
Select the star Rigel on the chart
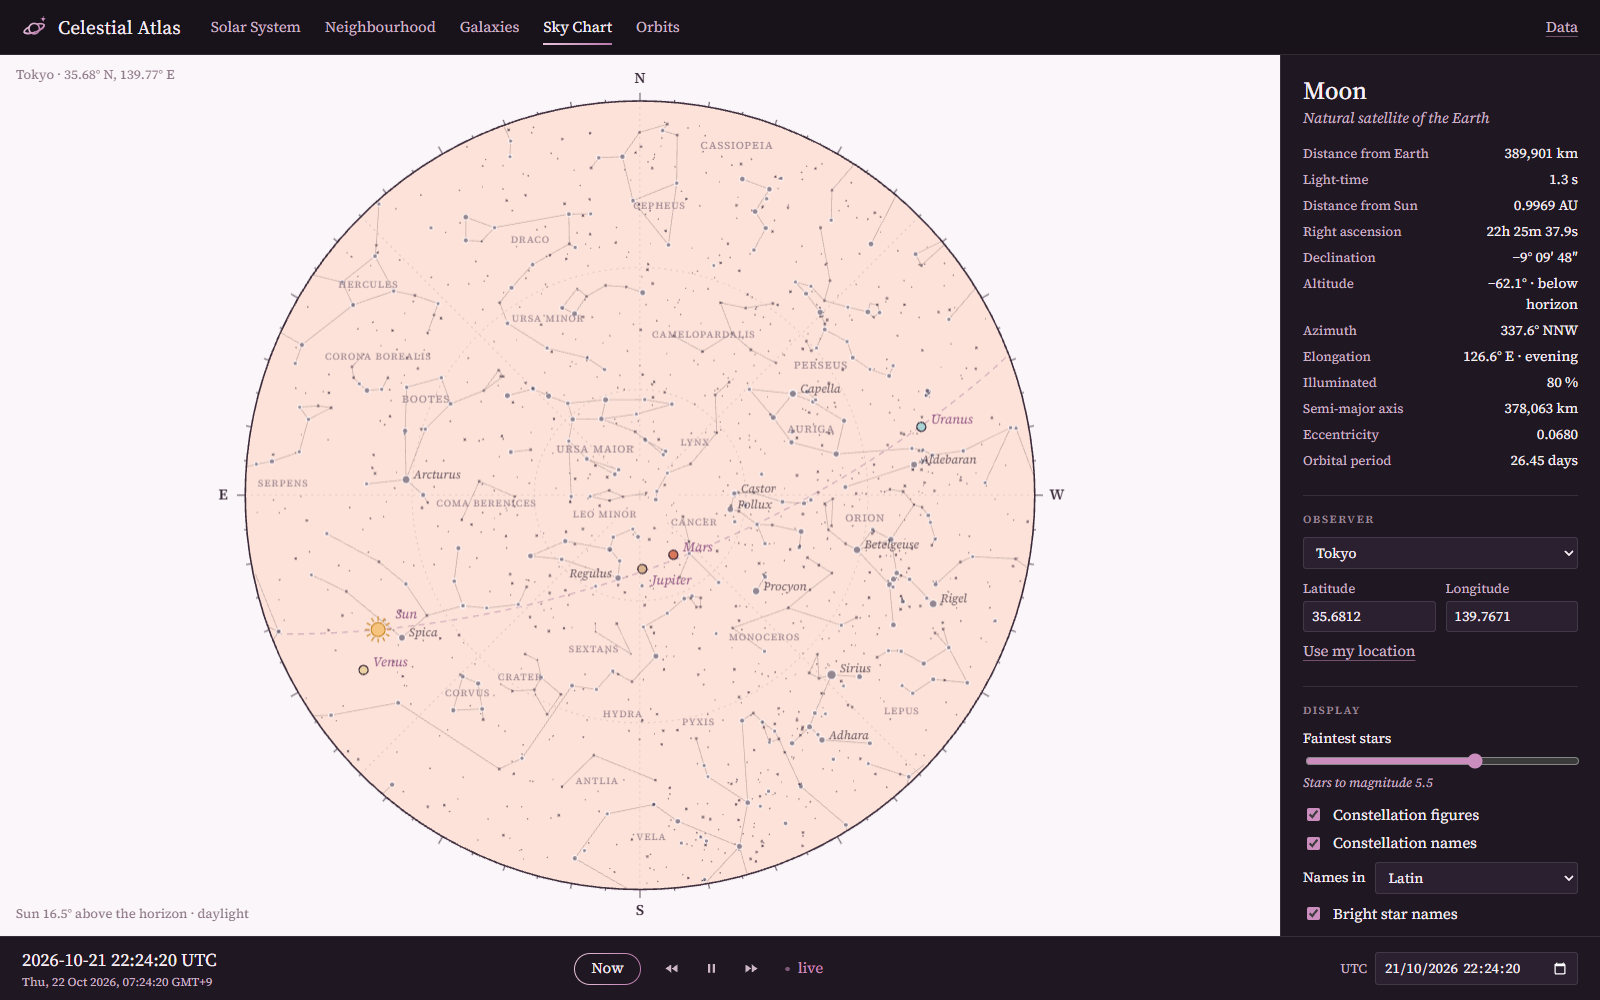pyautogui.click(x=933, y=603)
